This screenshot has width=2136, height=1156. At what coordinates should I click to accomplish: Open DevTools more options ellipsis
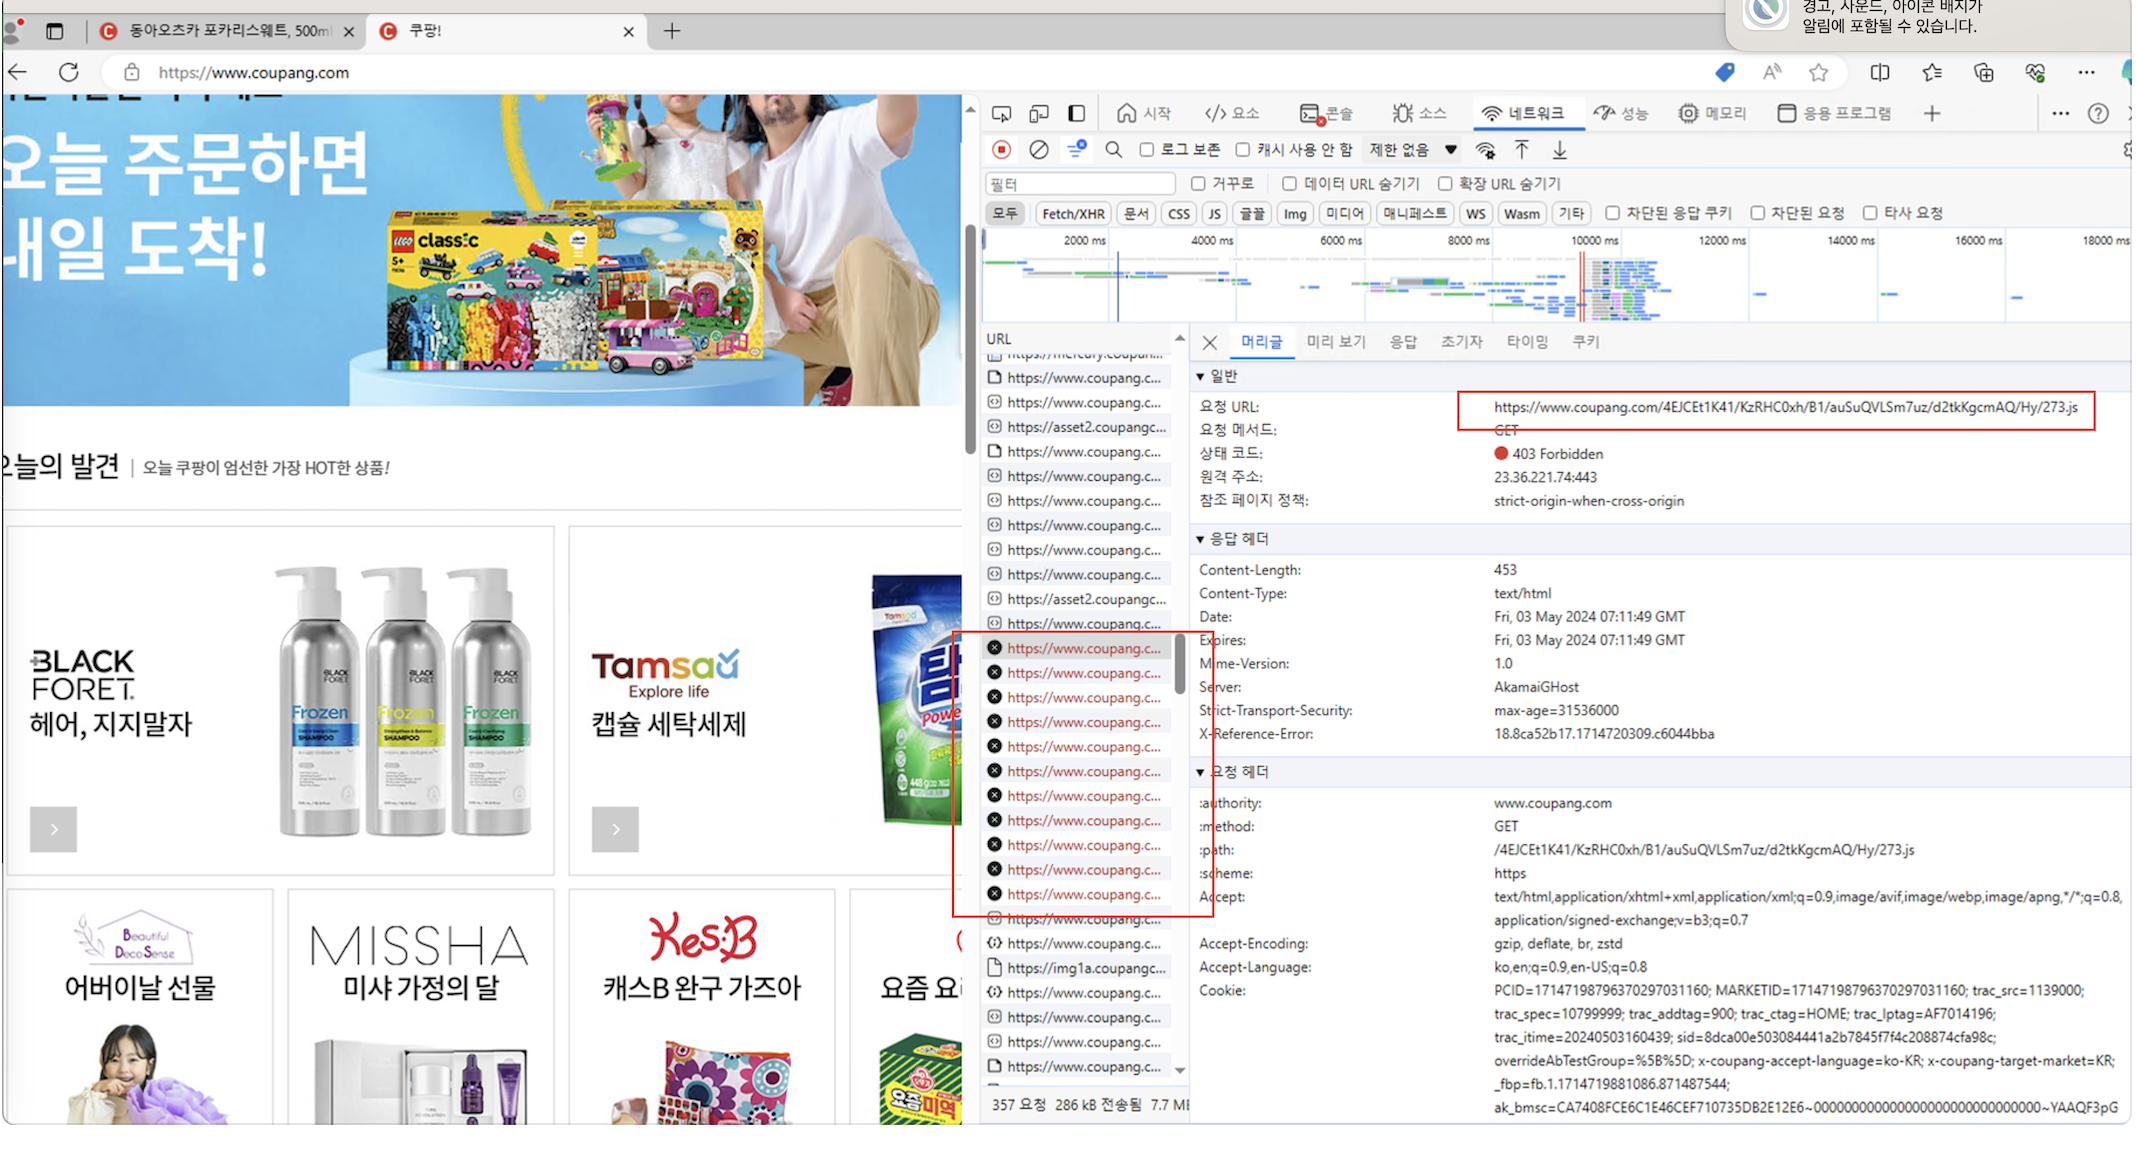pos(2060,114)
